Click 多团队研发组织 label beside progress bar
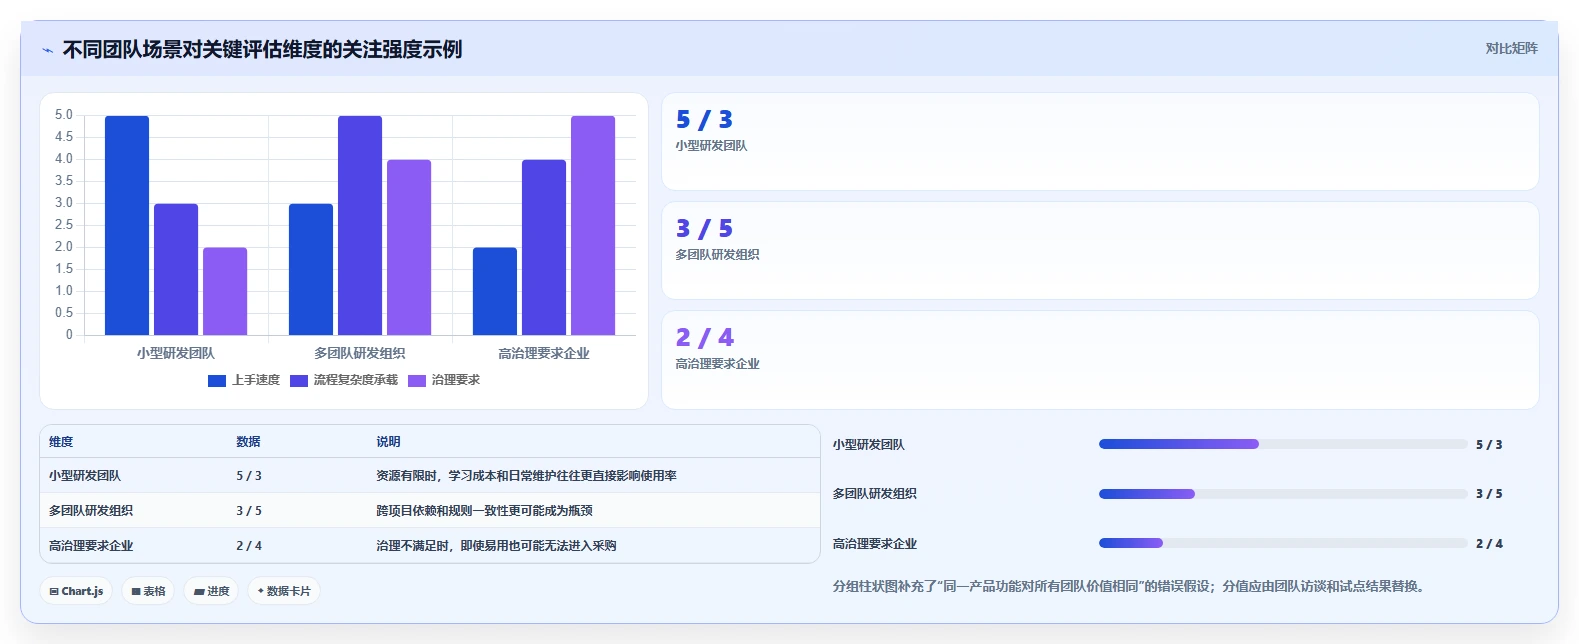The width and height of the screenshot is (1579, 644). coord(875,494)
